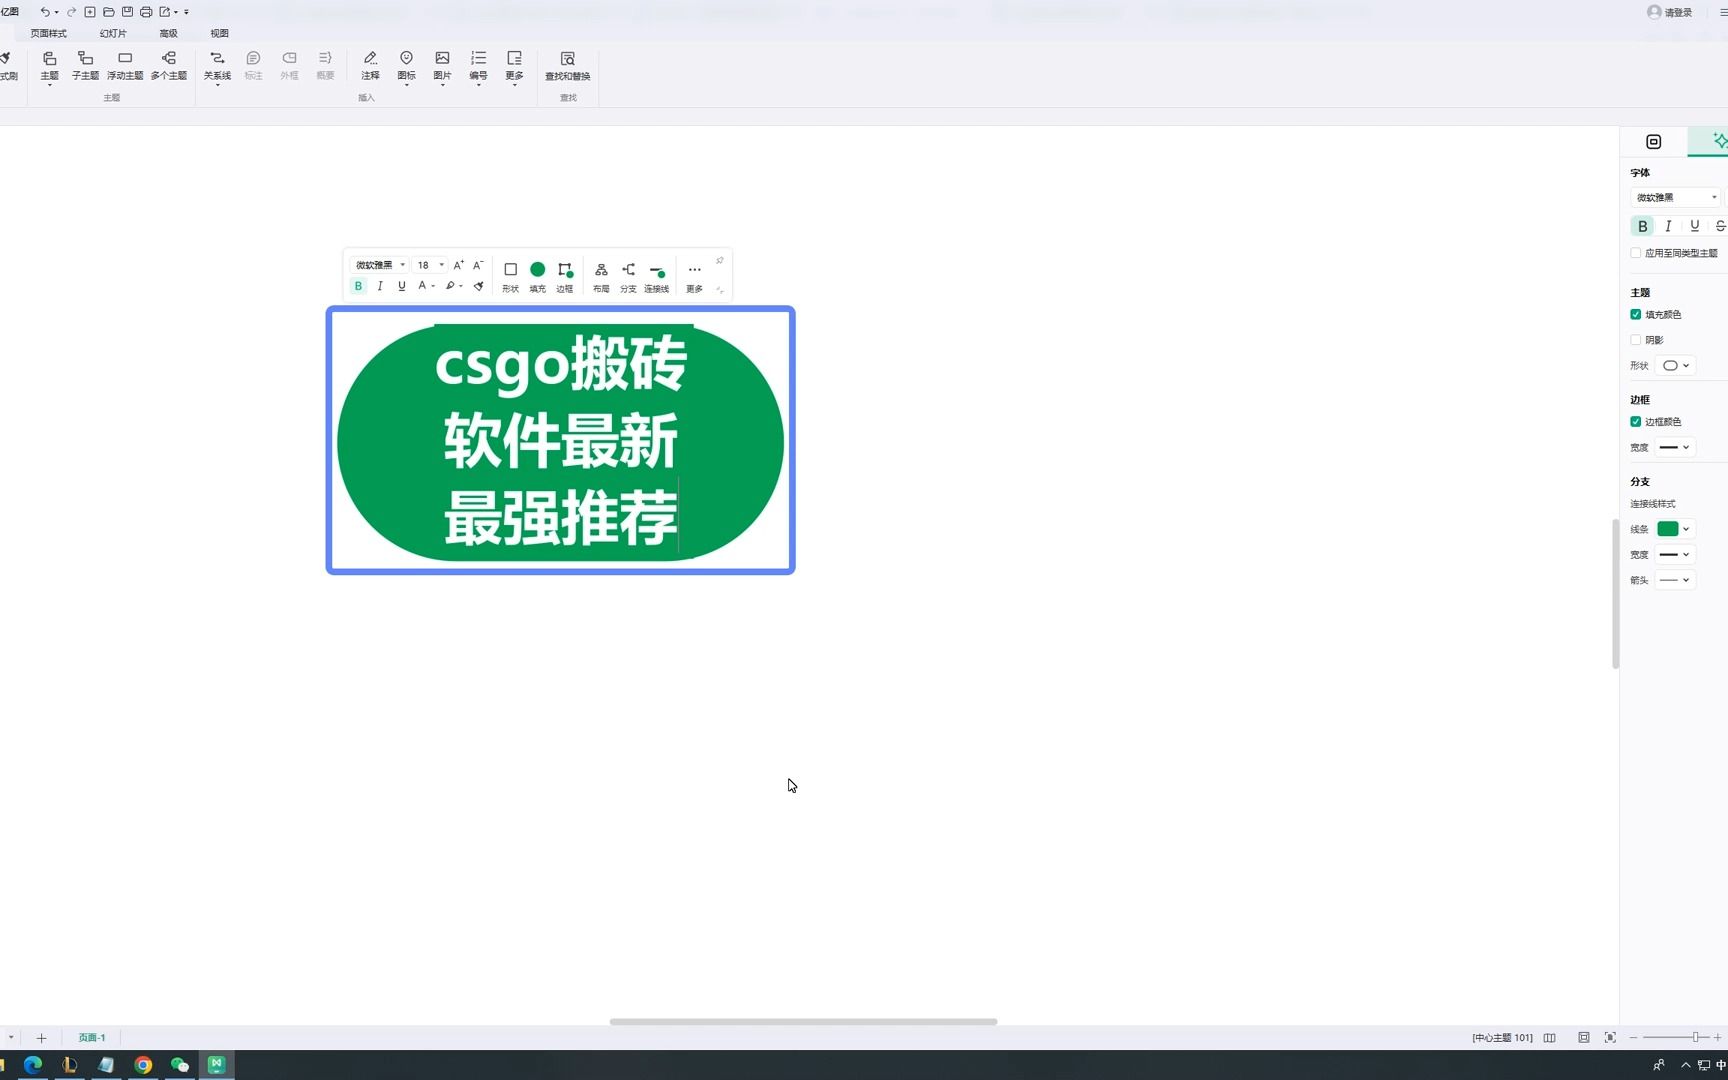Uncheck 填充颜色 fill color checkbox
Image resolution: width=1728 pixels, height=1080 pixels.
point(1636,314)
